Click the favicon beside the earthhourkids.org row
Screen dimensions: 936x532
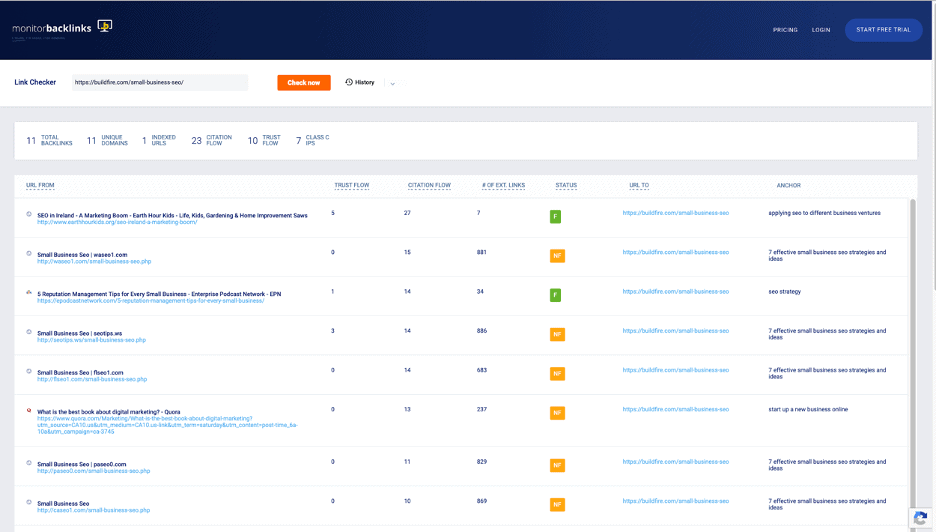pyautogui.click(x=29, y=214)
